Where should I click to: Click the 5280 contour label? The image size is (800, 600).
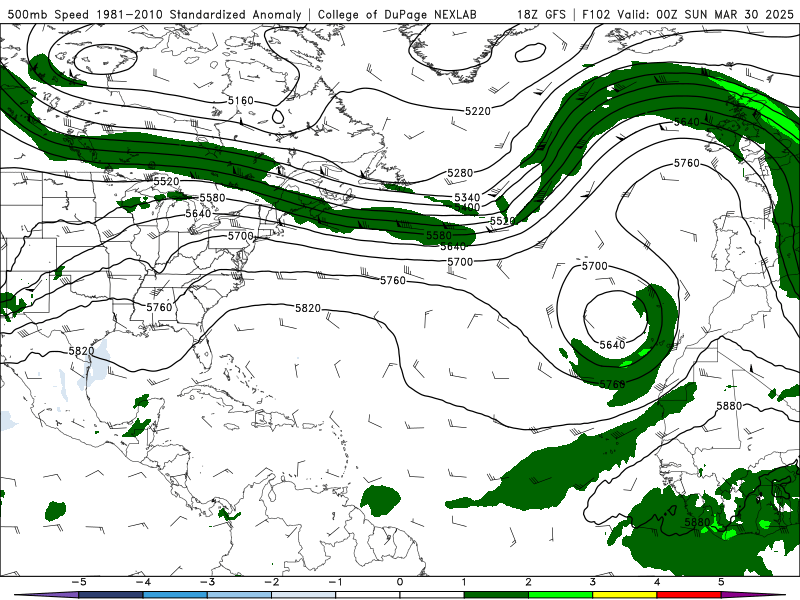(460, 173)
